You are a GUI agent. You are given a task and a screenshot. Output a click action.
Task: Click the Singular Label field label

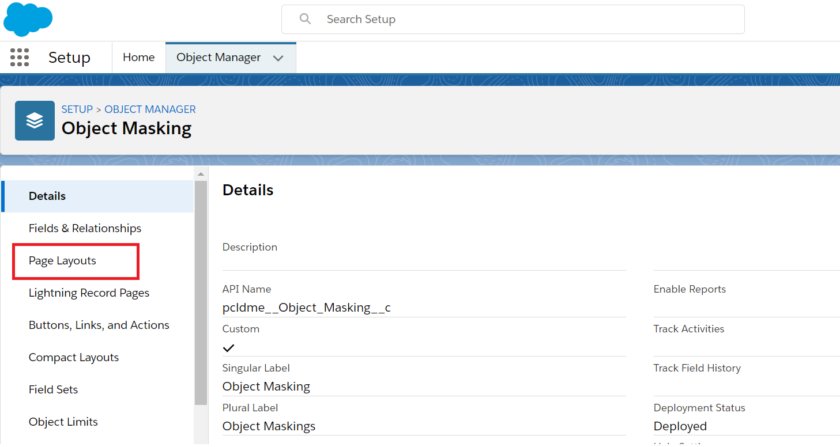(256, 368)
